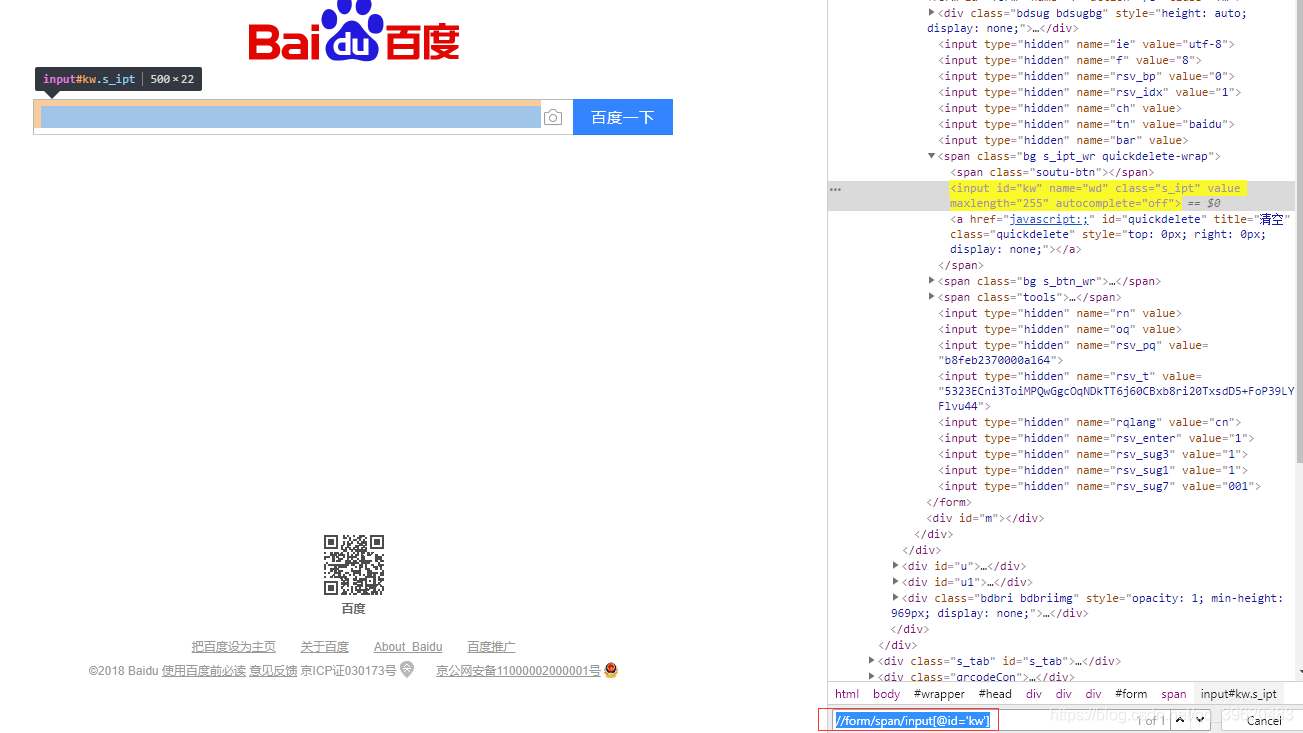Open the 京公网安备11000002000001号 link

(518, 671)
